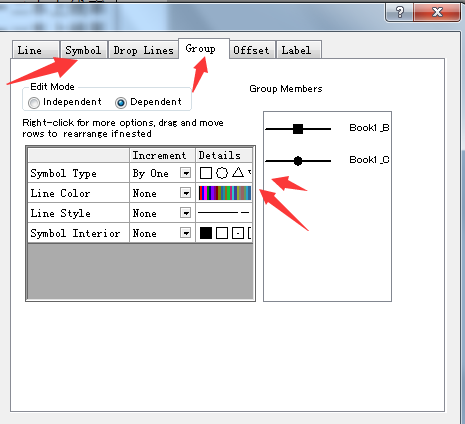Open Line Color increment dropdown

(185, 193)
